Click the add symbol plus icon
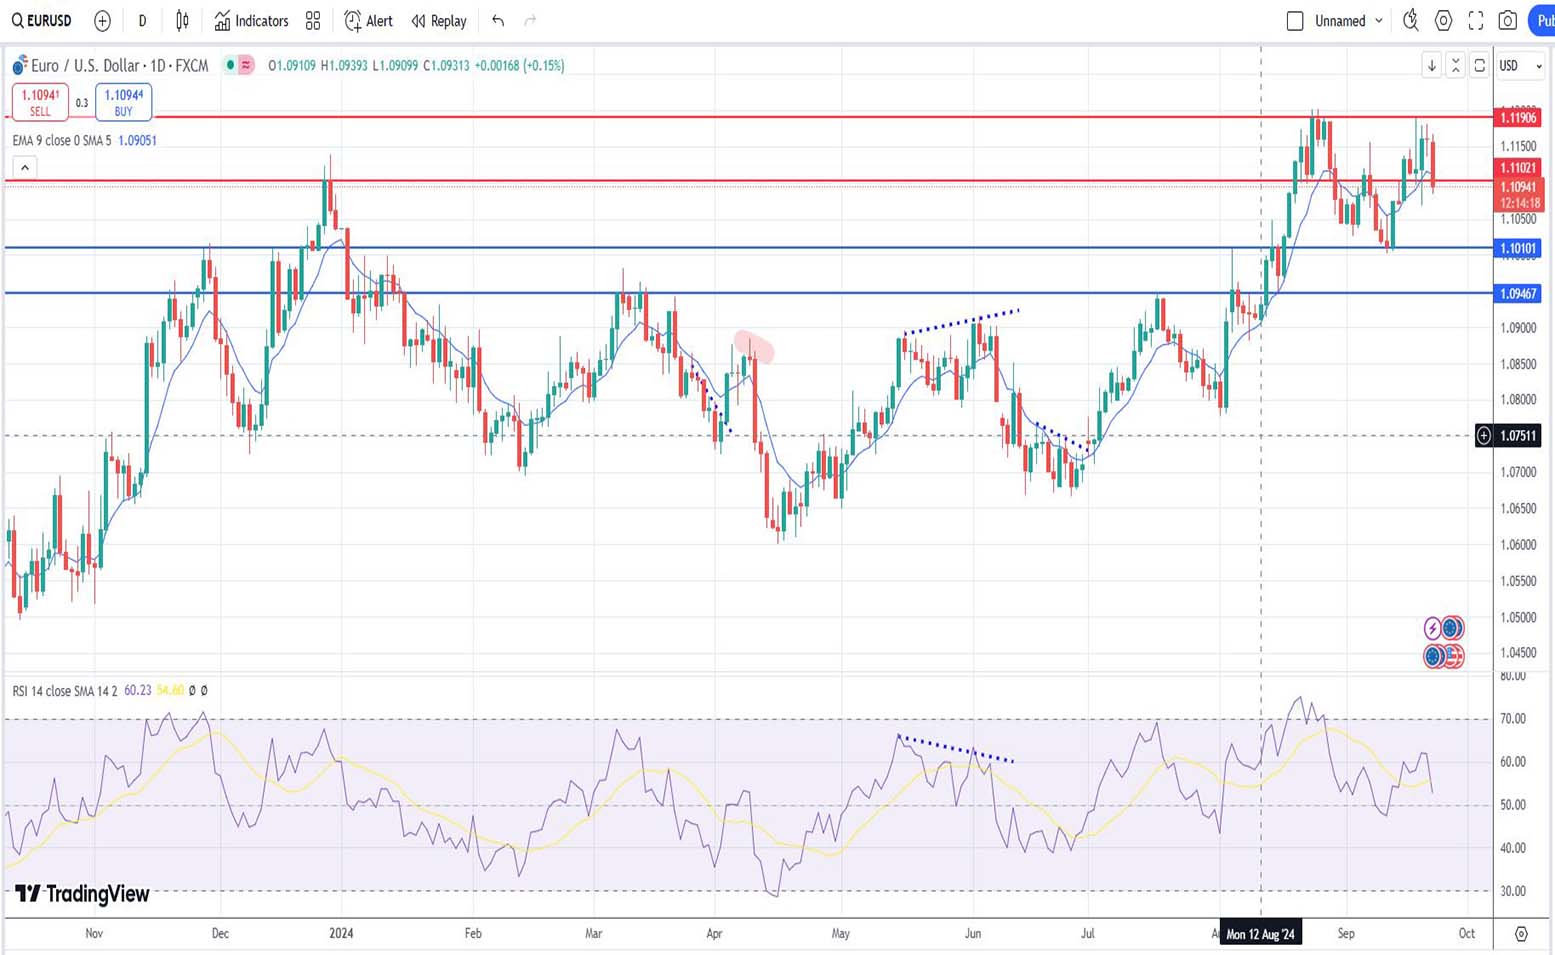This screenshot has height=955, width=1555. tap(102, 21)
